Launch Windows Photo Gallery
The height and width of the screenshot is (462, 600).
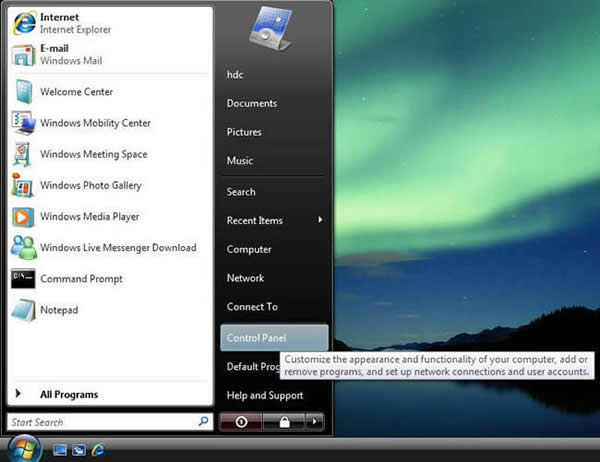point(90,186)
